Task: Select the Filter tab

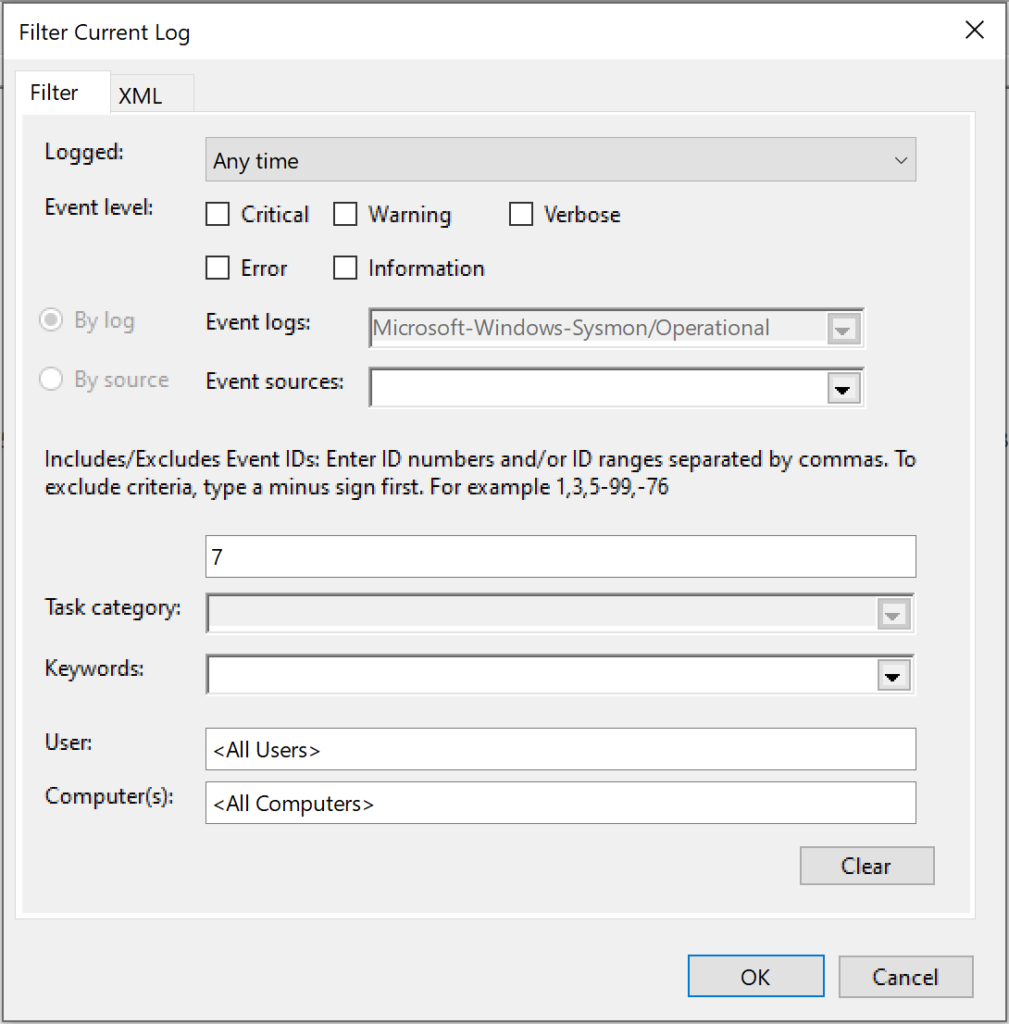Action: (55, 93)
